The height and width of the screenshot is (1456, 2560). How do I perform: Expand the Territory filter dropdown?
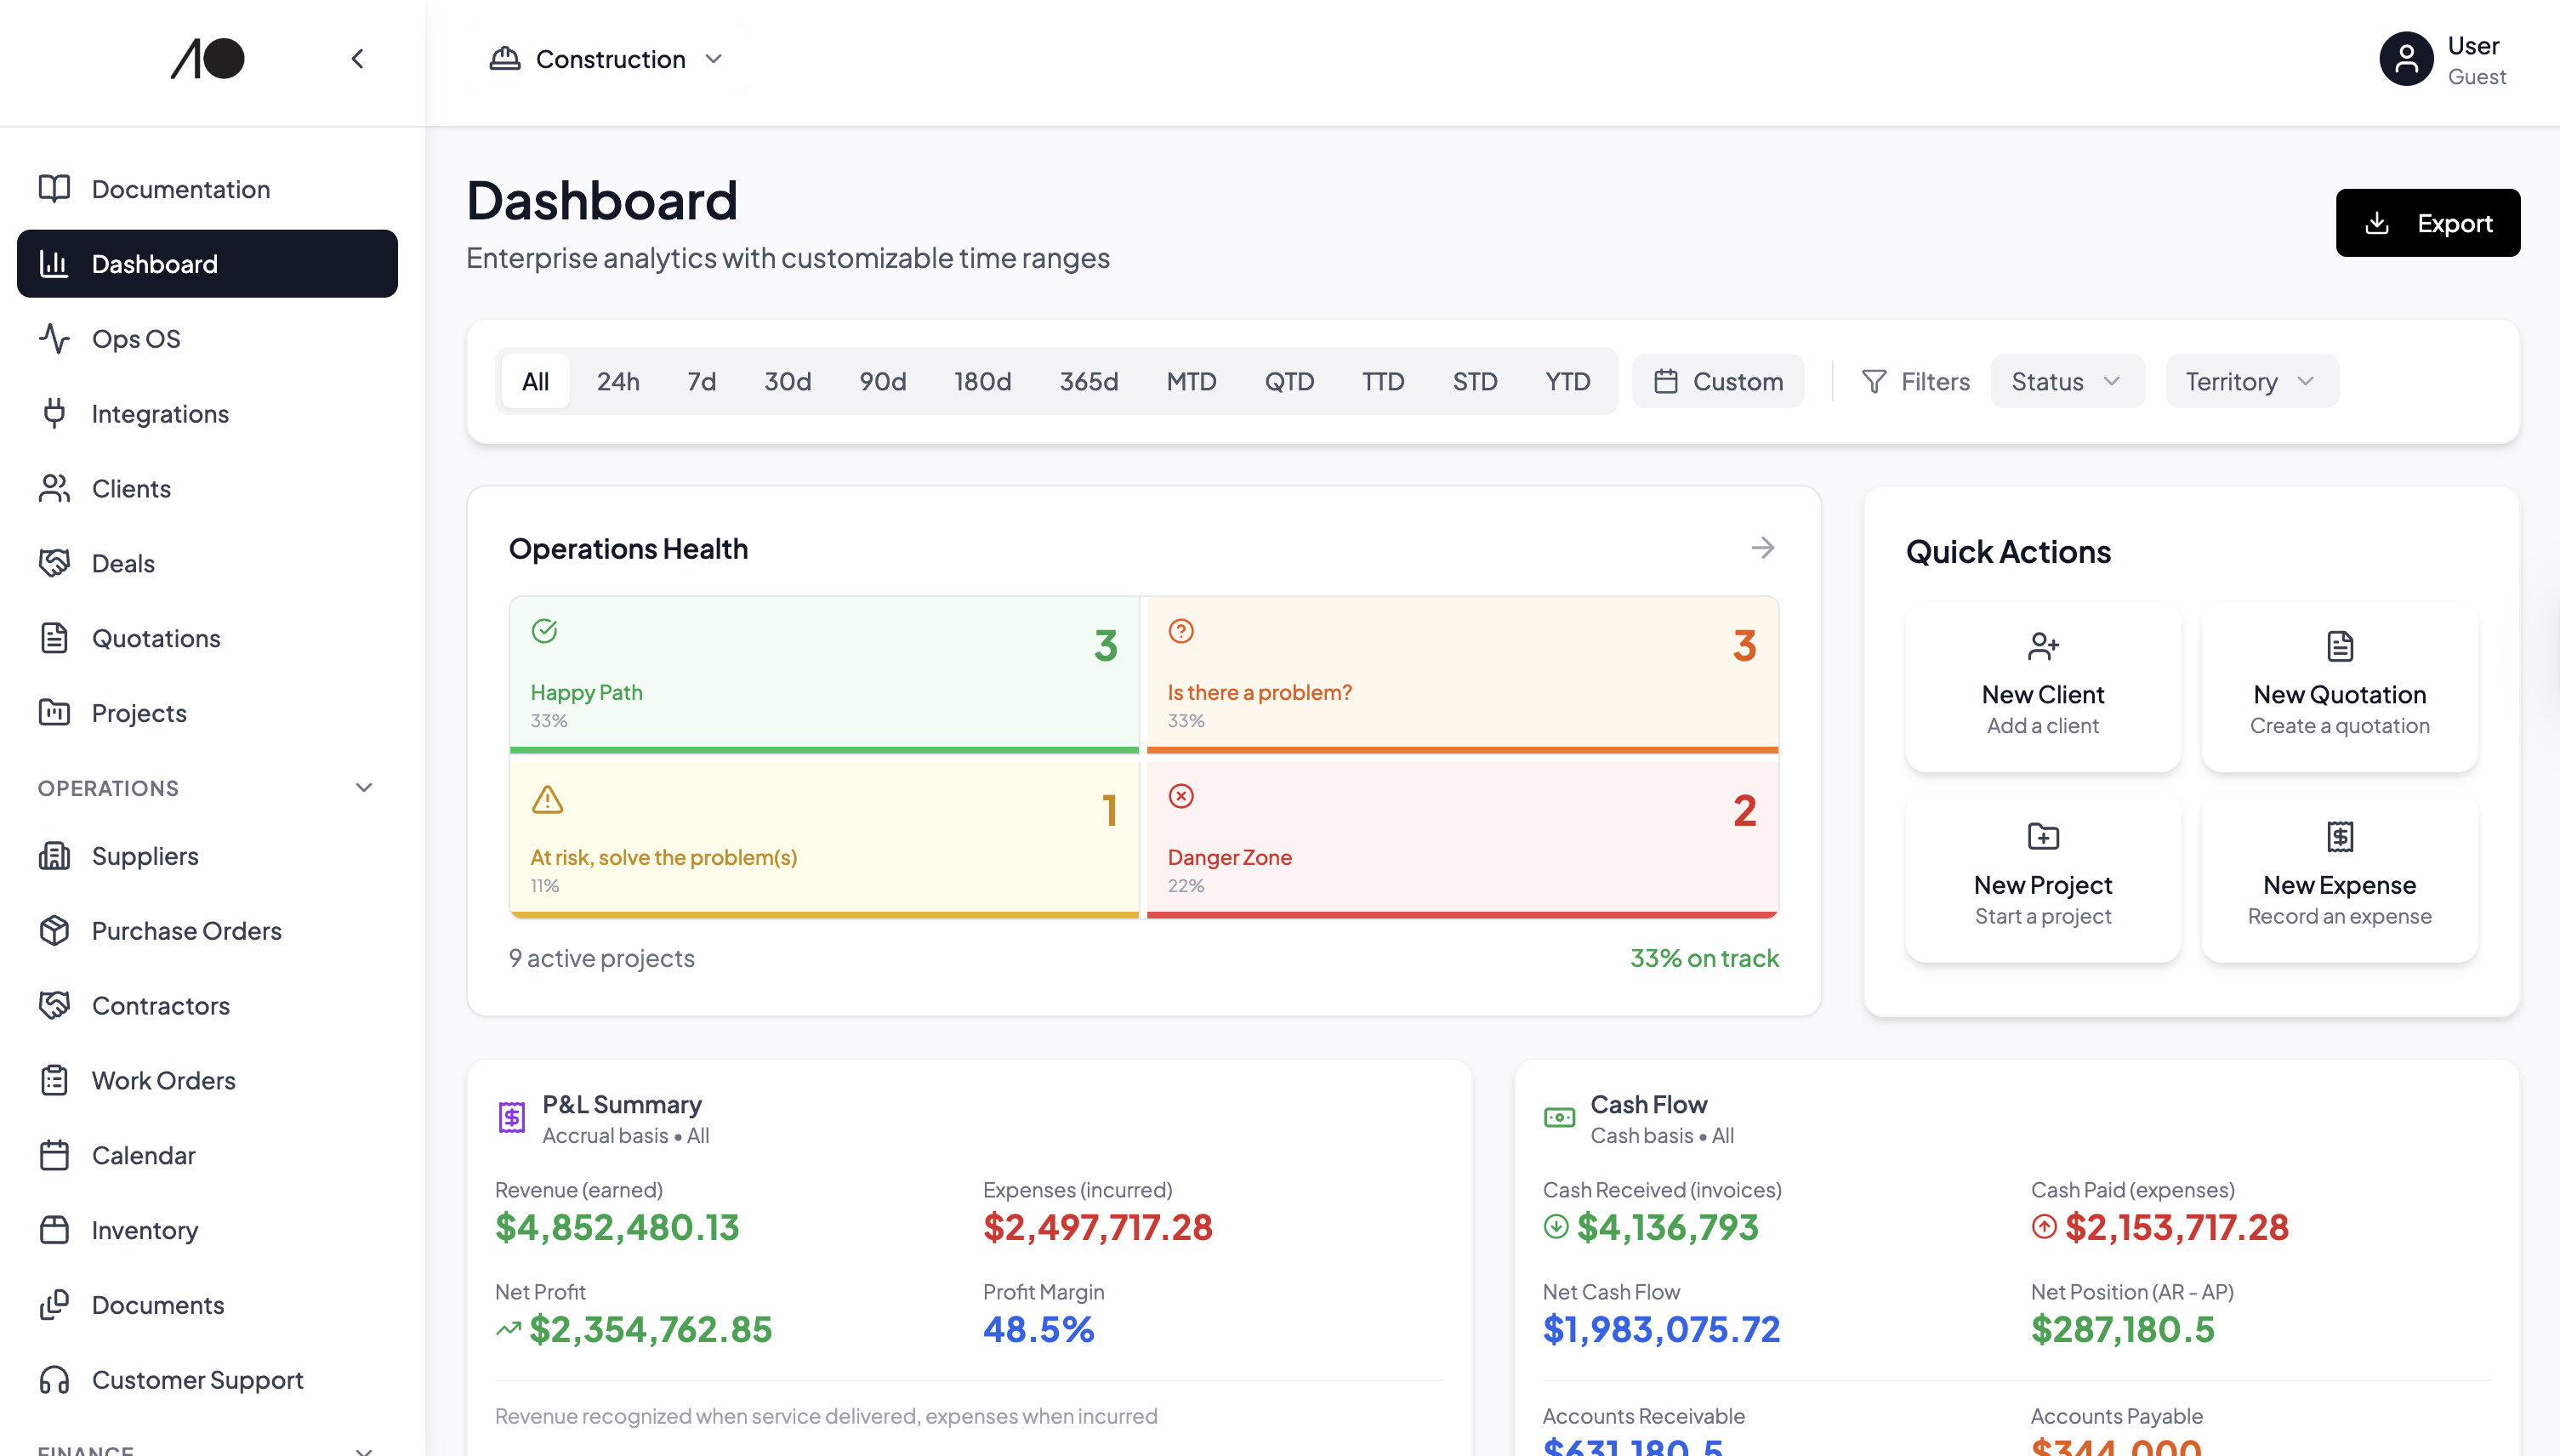(2250, 381)
